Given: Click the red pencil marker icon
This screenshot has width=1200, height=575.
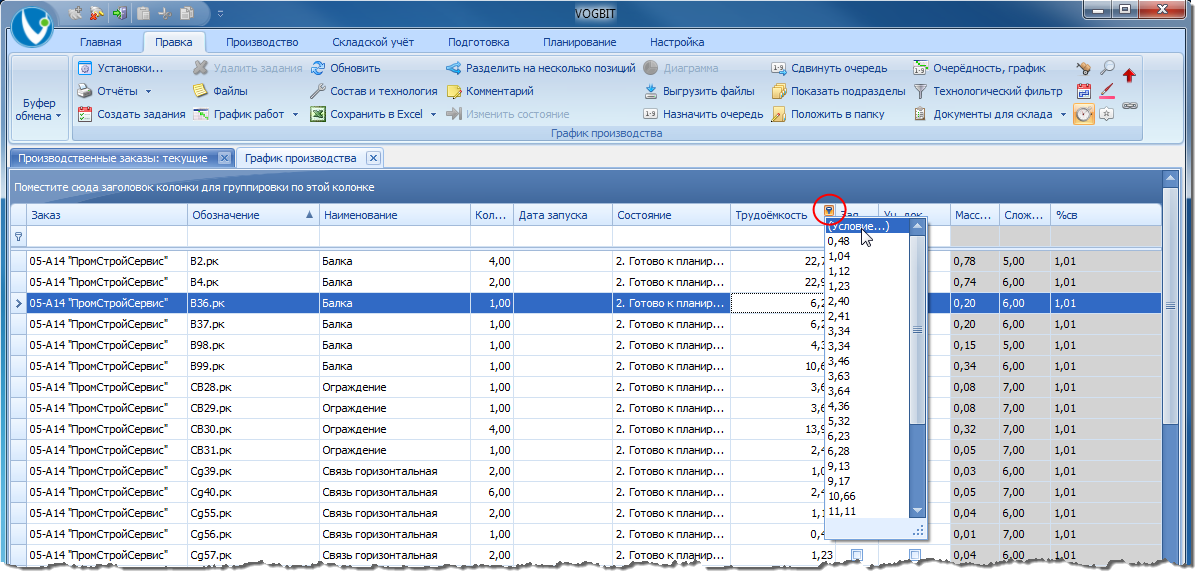Looking at the screenshot, I should coord(1107,92).
